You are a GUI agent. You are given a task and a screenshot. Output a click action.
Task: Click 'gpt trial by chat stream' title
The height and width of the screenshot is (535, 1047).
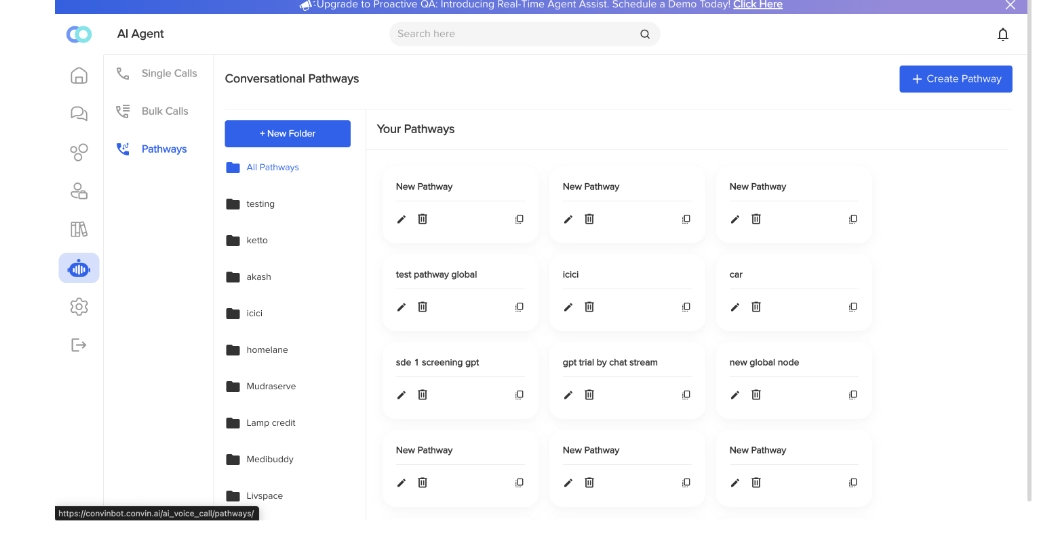(610, 363)
